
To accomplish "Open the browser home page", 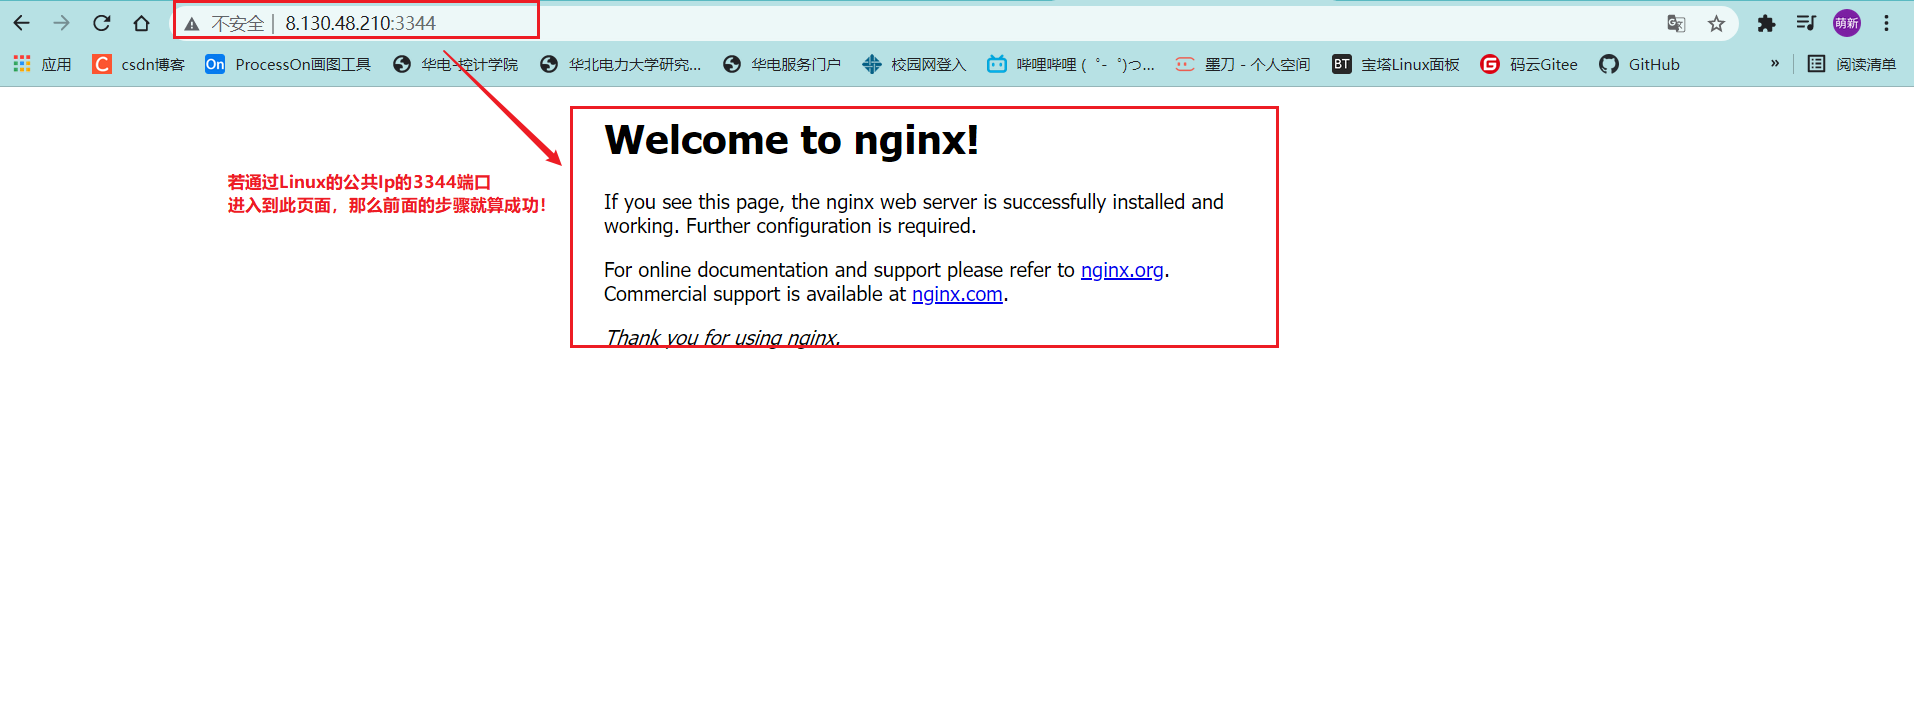I will (141, 23).
